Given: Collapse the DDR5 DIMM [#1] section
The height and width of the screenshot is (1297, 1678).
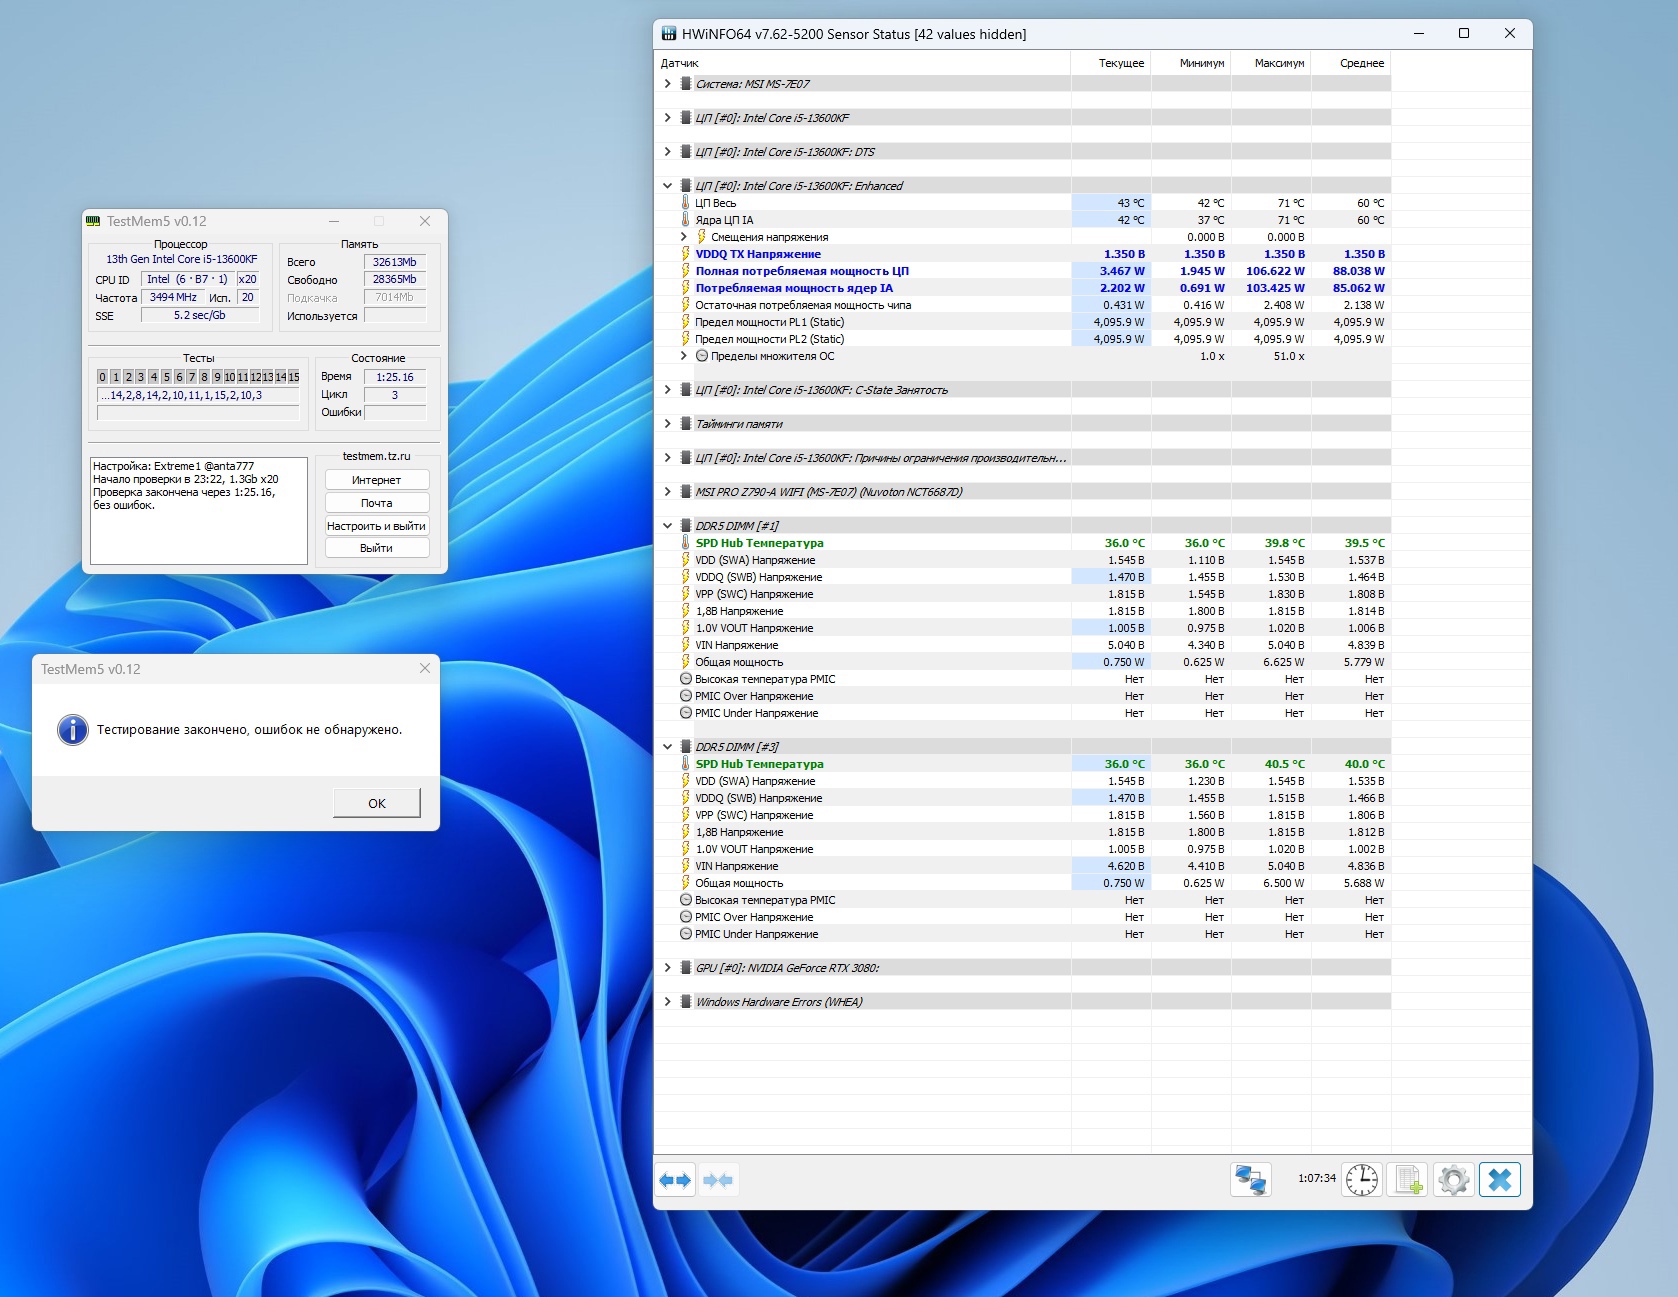Looking at the screenshot, I should point(667,526).
